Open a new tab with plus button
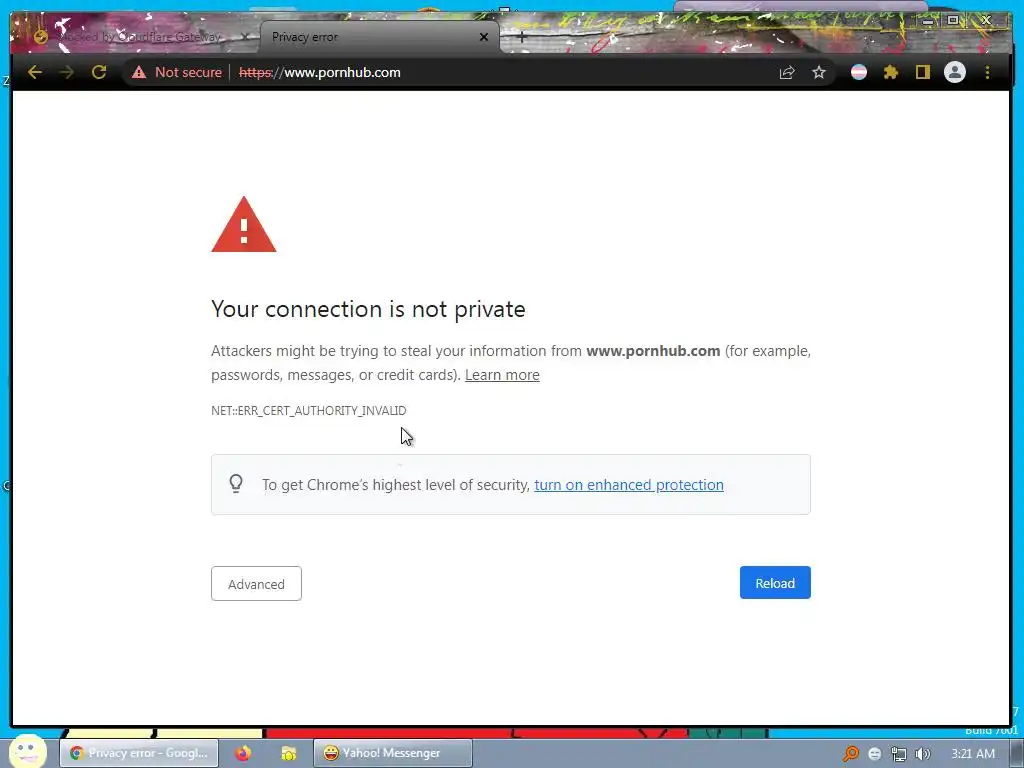The width and height of the screenshot is (1024, 768). [521, 37]
